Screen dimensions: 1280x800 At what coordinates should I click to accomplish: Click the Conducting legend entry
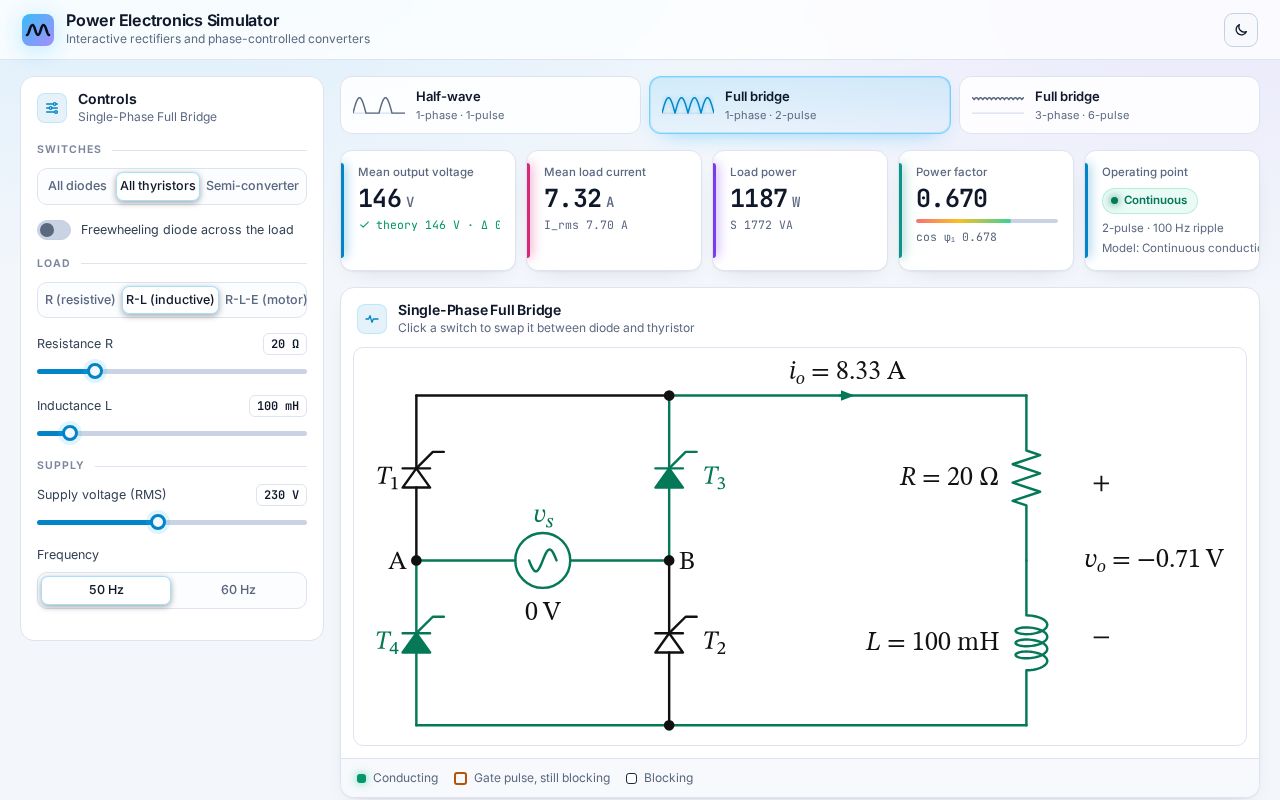[397, 778]
